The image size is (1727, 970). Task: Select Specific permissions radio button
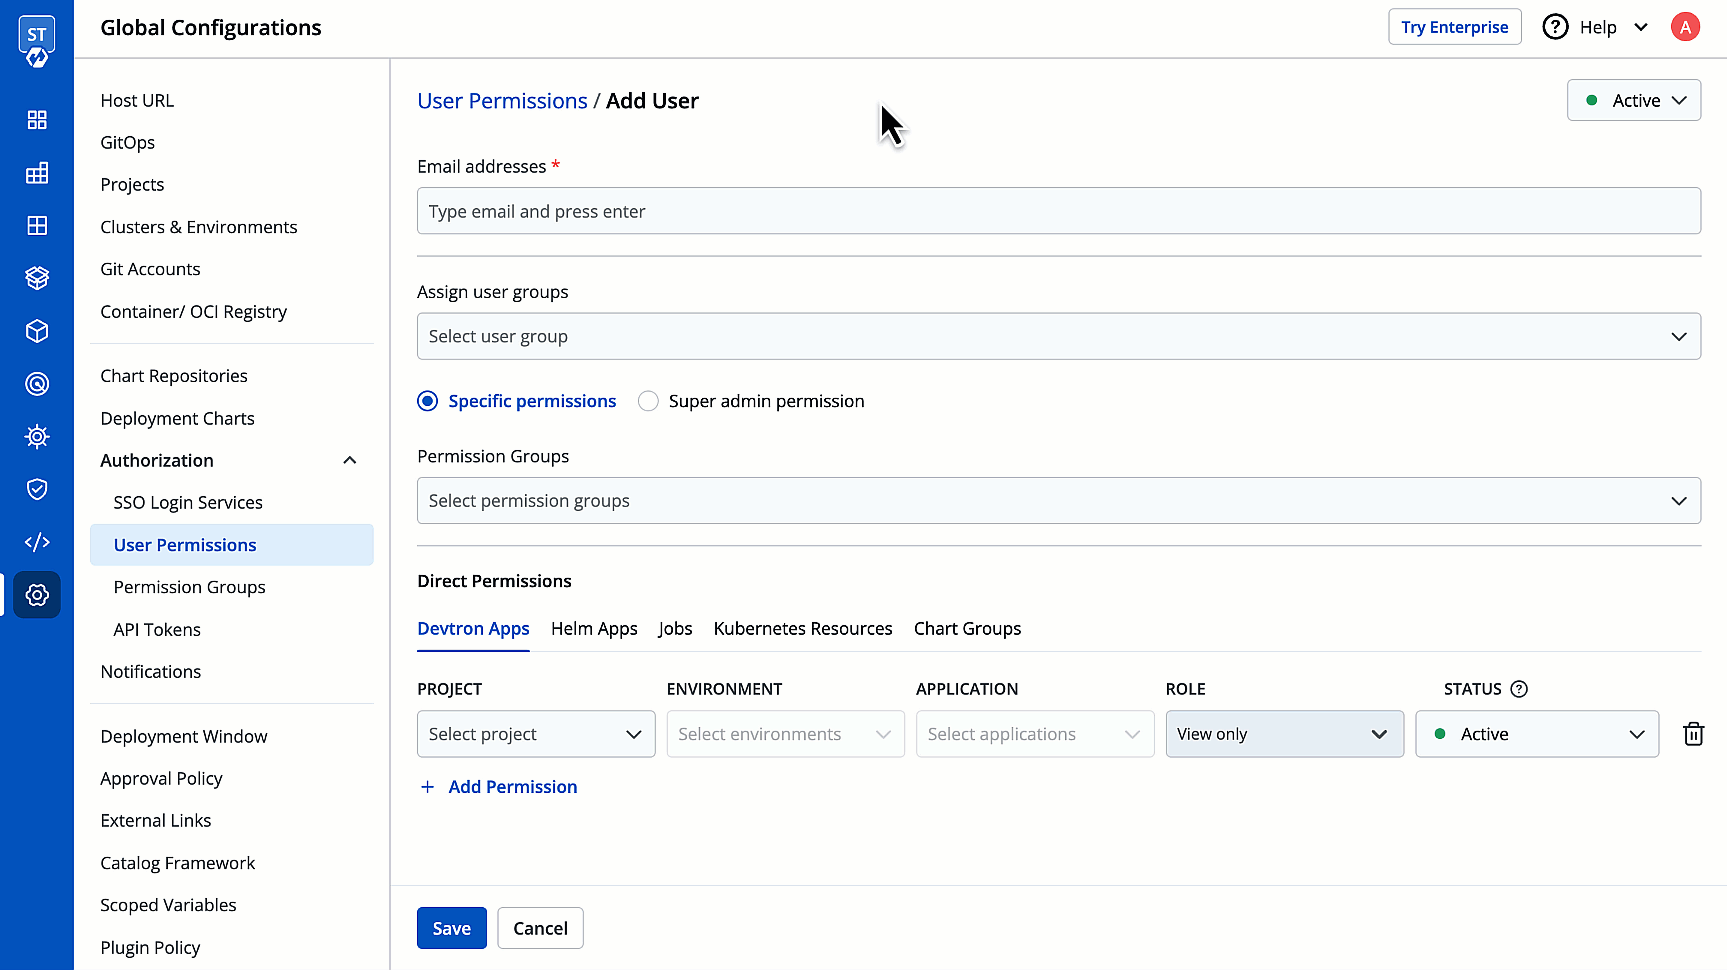428,401
